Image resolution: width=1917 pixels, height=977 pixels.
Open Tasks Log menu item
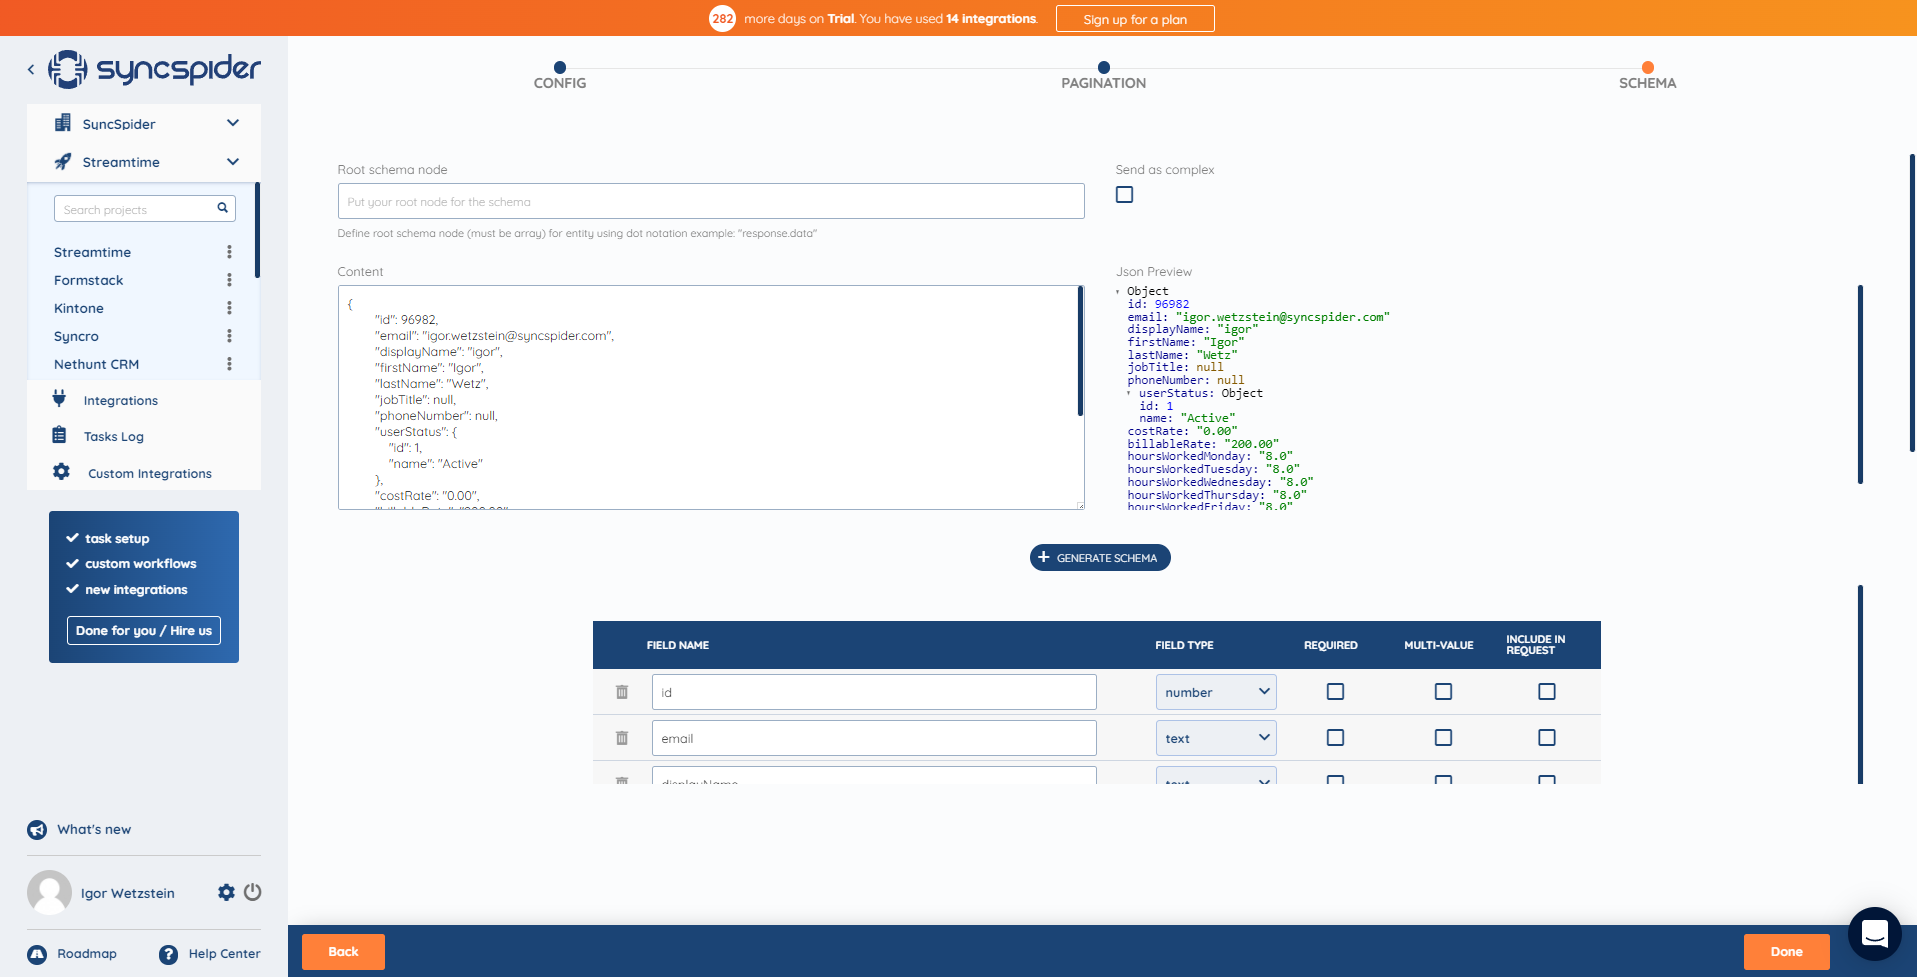tap(114, 436)
